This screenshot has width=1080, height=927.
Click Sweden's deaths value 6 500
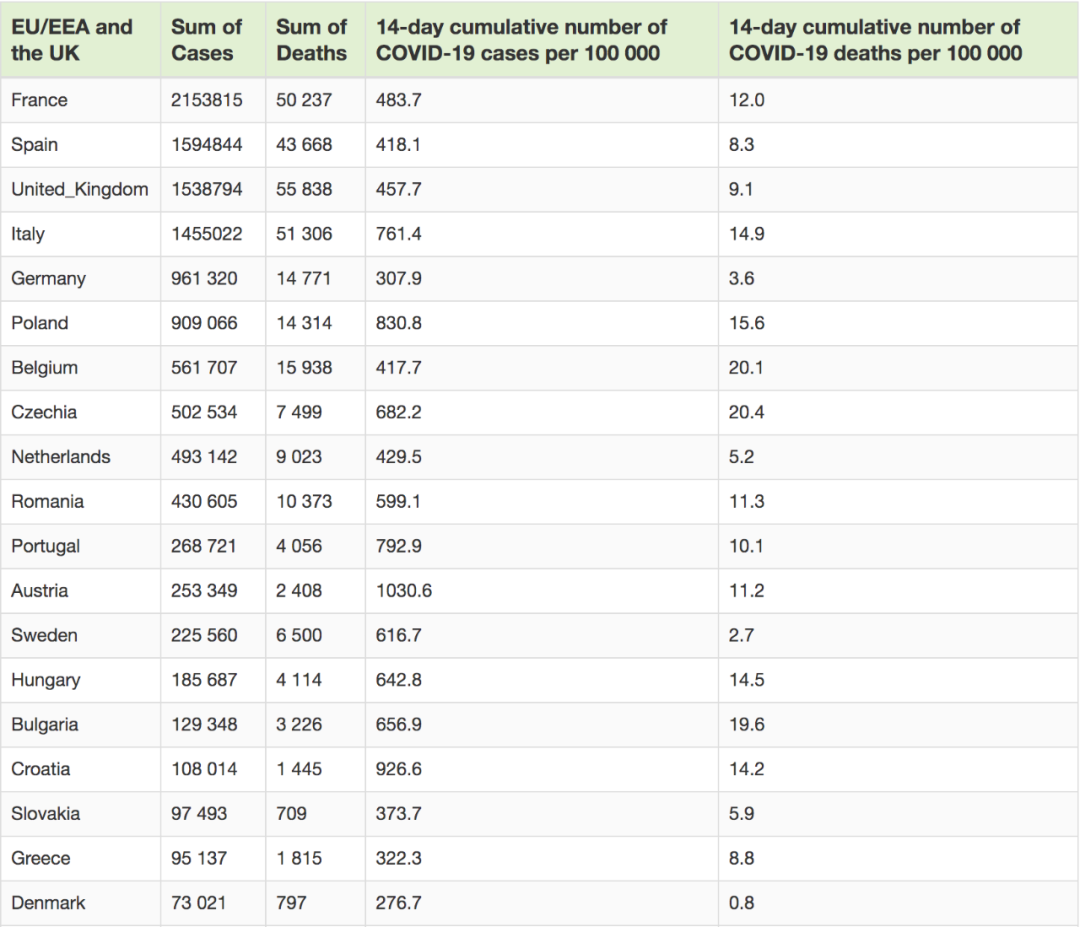(299, 636)
